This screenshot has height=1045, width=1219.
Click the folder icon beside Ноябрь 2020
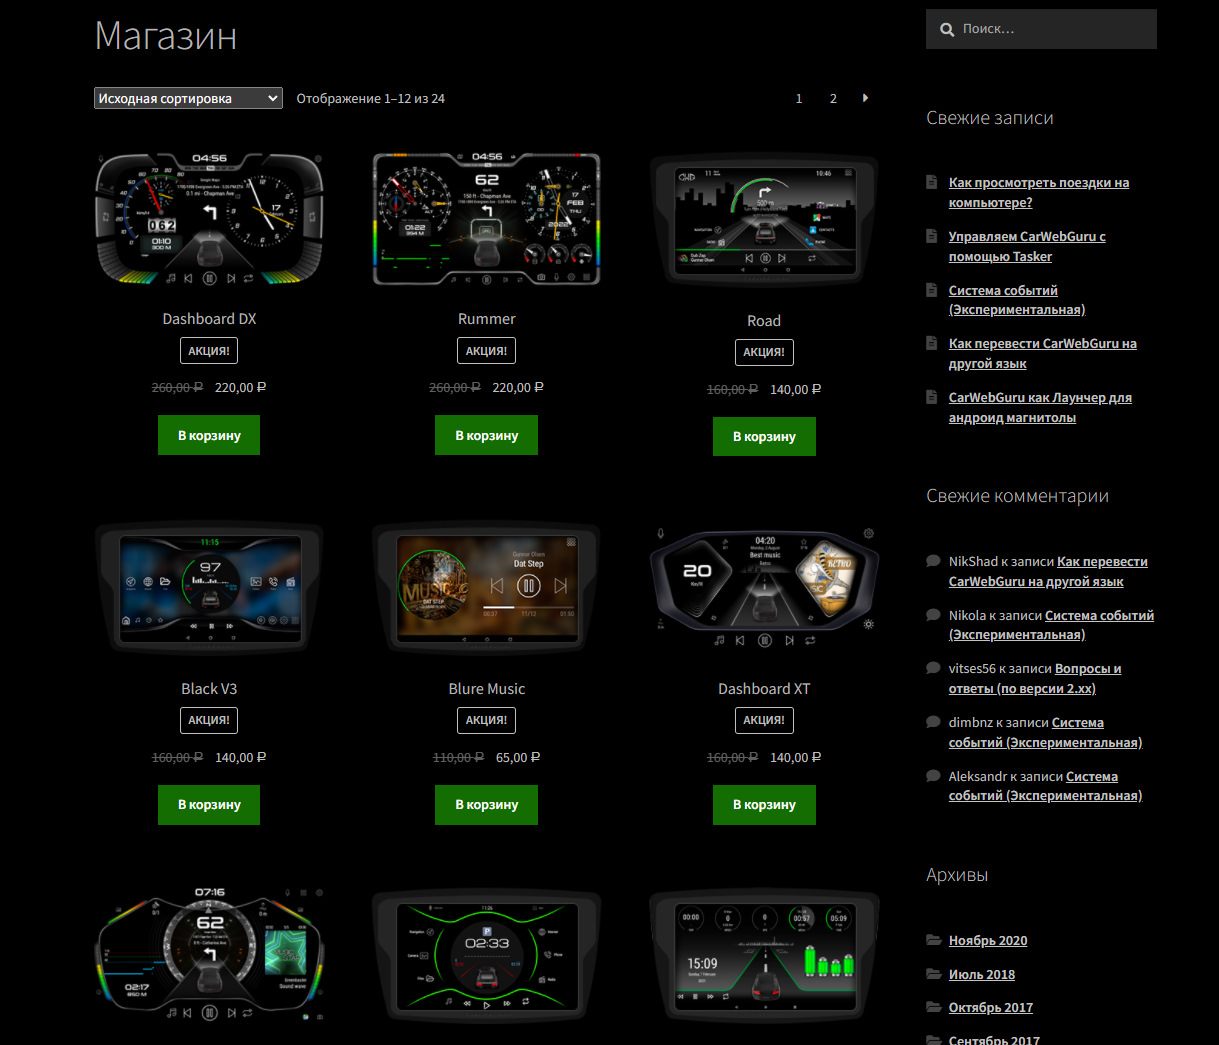[x=934, y=940]
